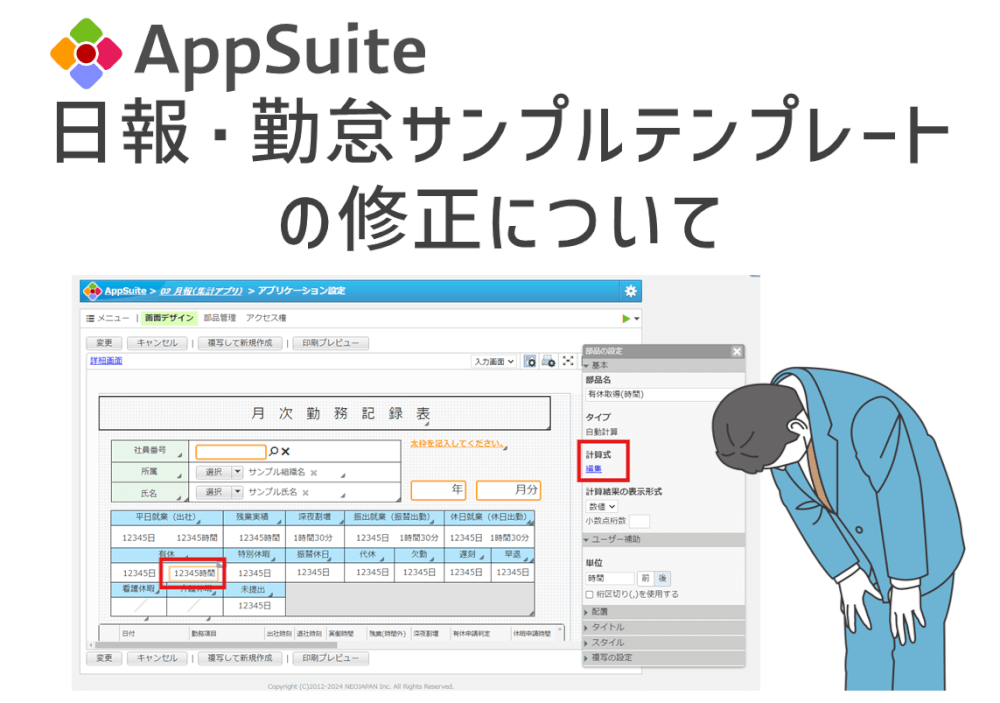Screen dimensions: 1000x703
Task: Open the settings gear in the blue header
Action: (630, 290)
